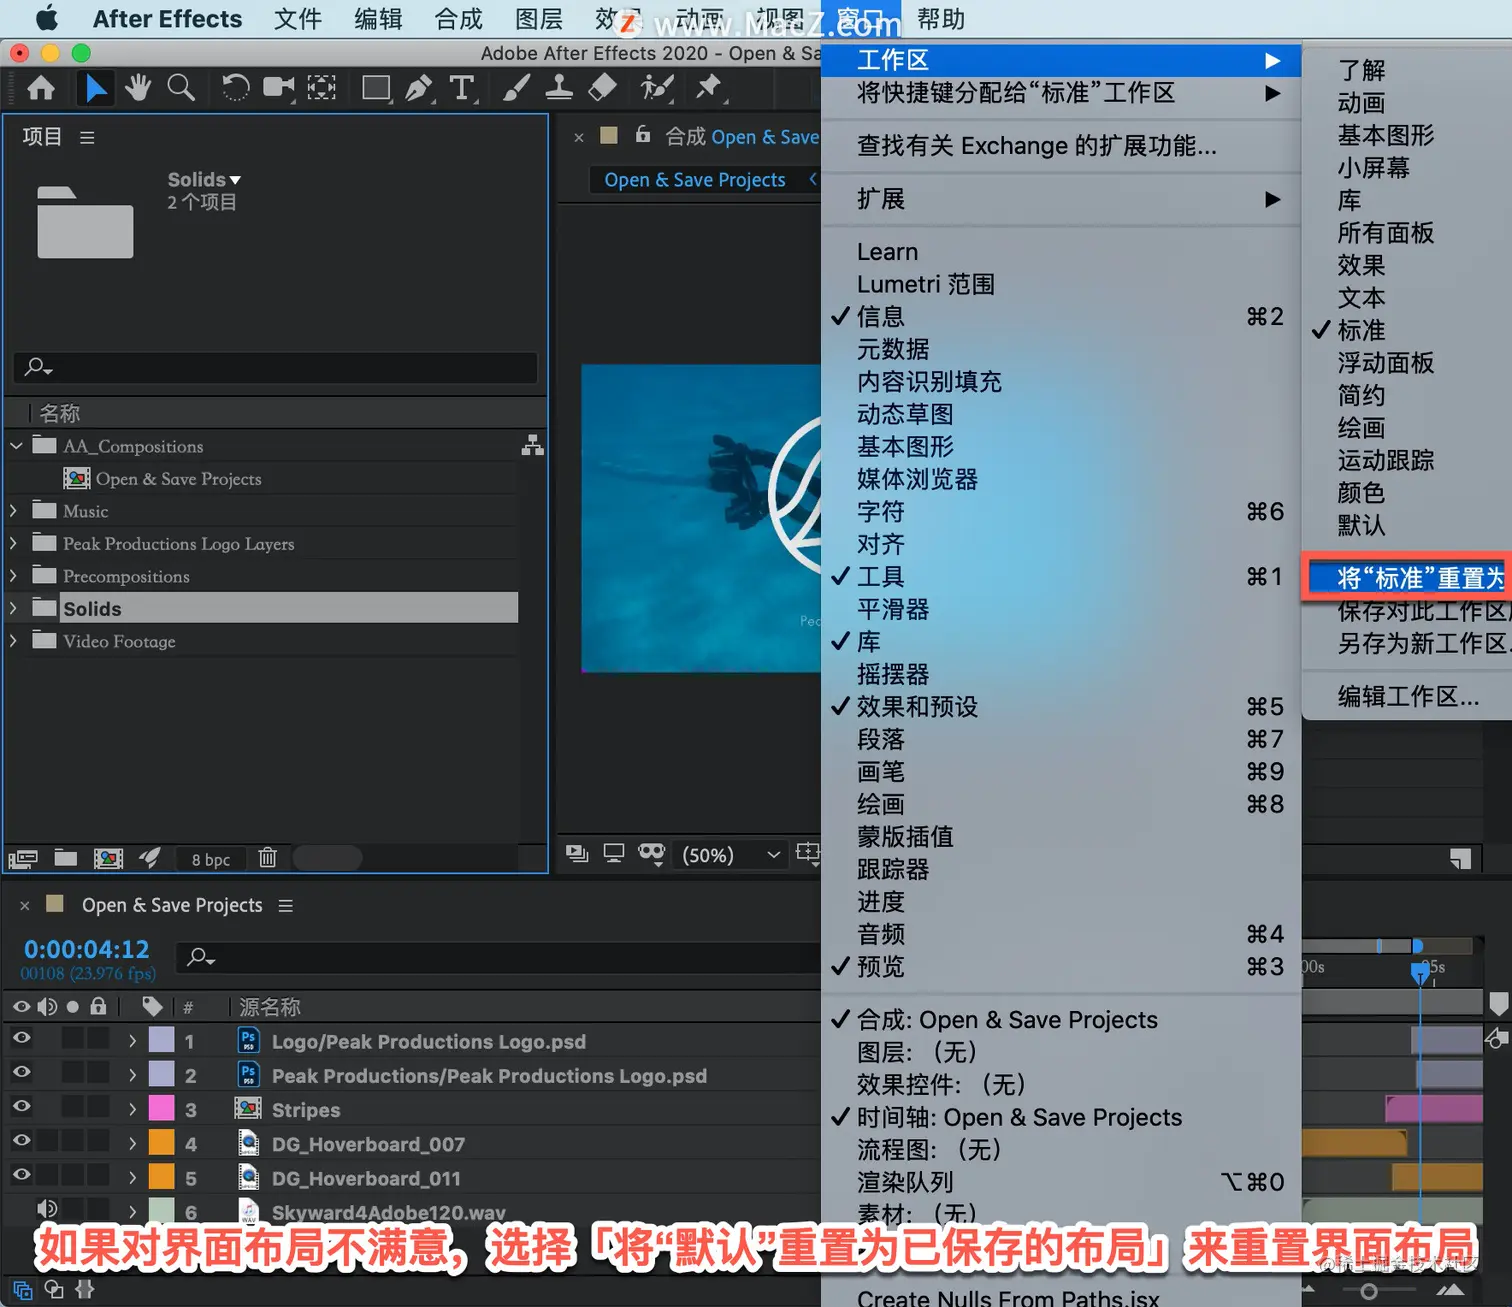The height and width of the screenshot is (1307, 1512).
Task: Select the Pan Behind anchor point tool
Action: (321, 88)
